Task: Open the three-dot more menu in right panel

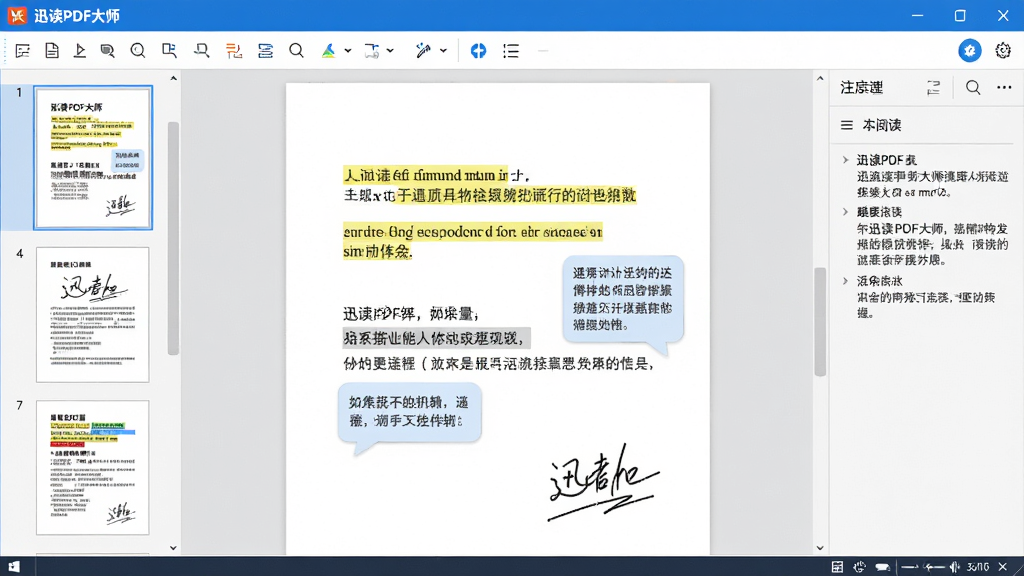Action: (1004, 88)
